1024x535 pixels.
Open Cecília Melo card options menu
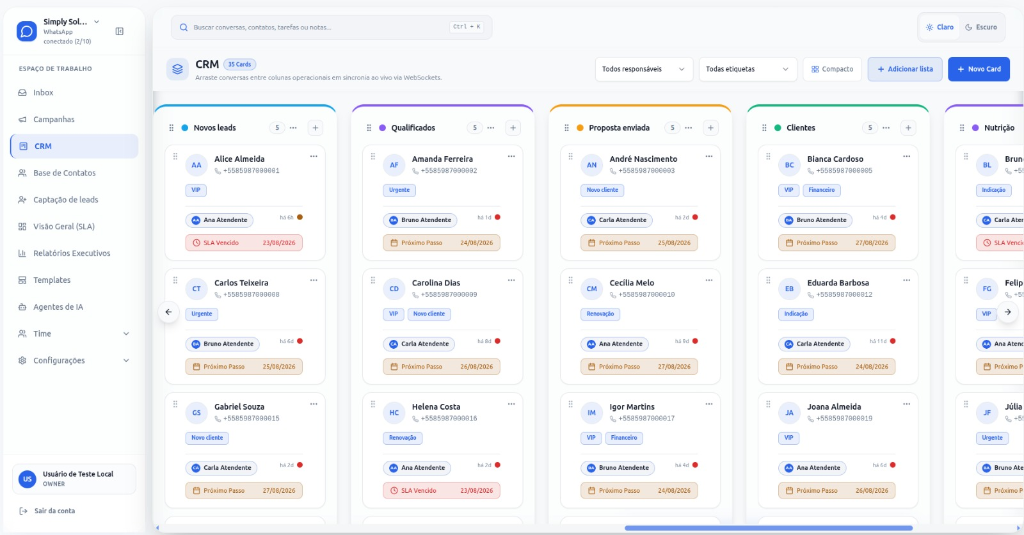(709, 281)
